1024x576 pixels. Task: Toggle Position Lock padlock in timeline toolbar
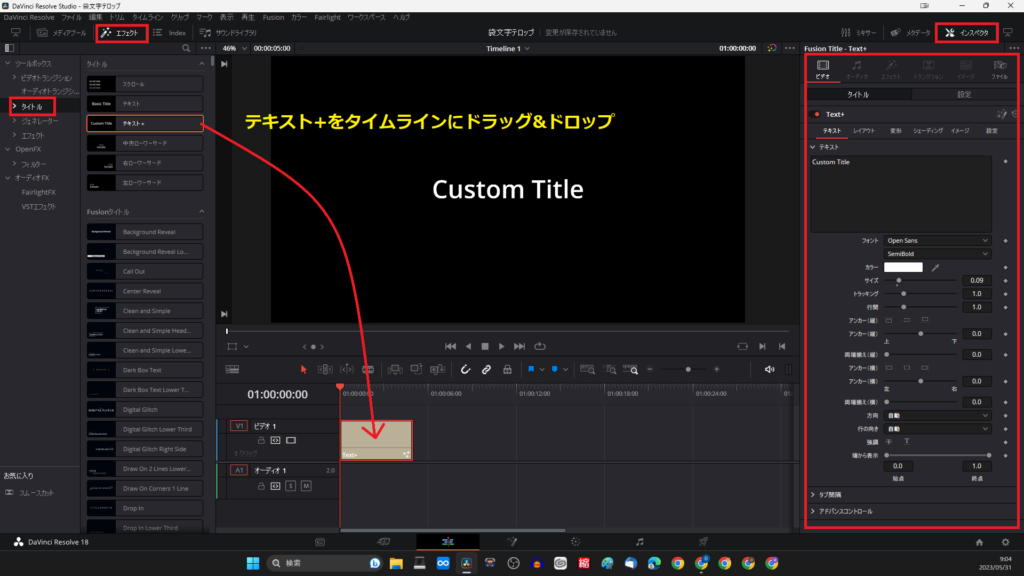pyautogui.click(x=507, y=370)
